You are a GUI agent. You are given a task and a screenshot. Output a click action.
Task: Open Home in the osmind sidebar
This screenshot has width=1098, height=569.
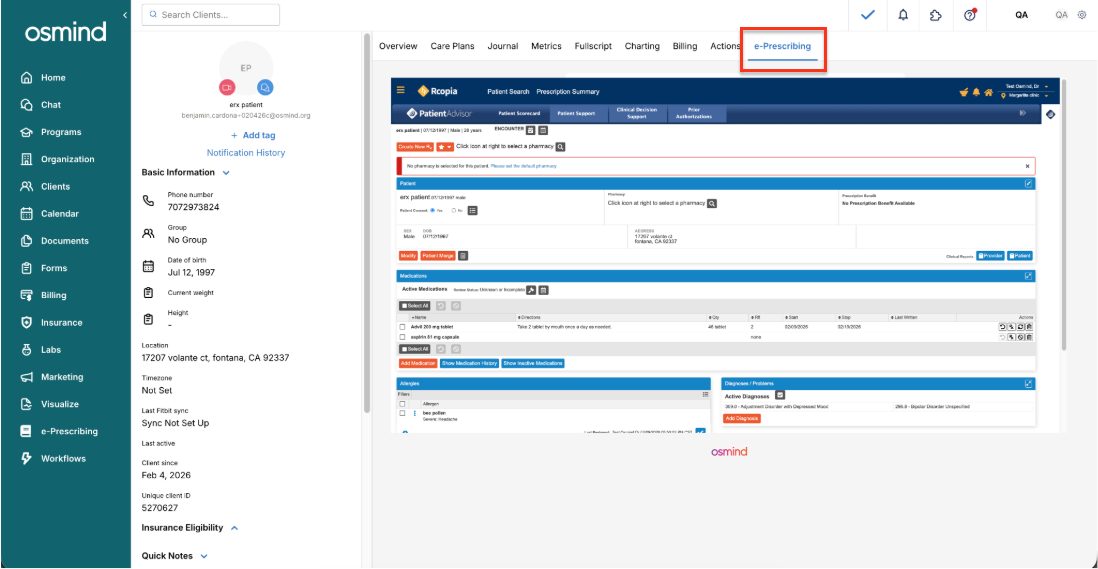point(43,78)
